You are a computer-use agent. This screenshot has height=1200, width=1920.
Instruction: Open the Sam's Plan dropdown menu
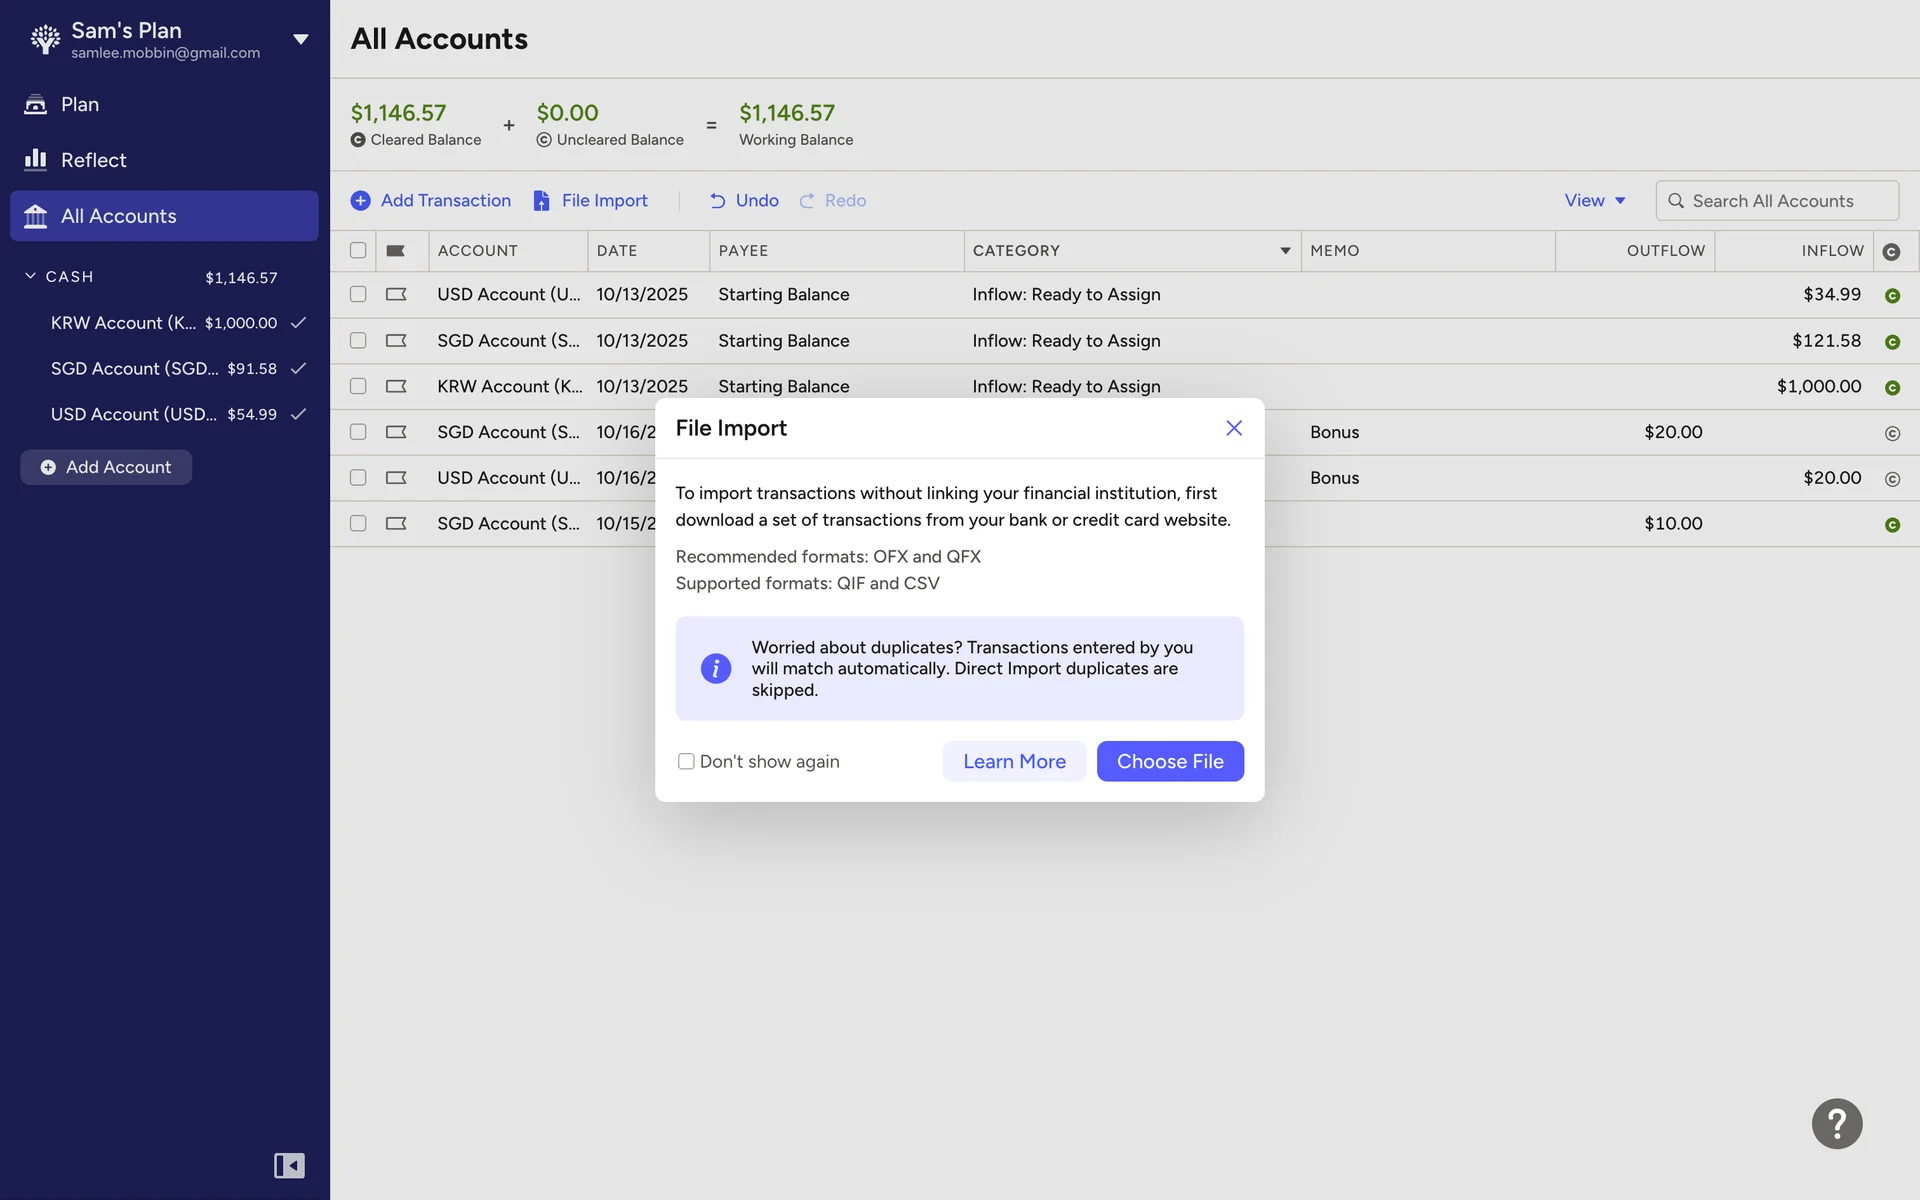(300, 39)
